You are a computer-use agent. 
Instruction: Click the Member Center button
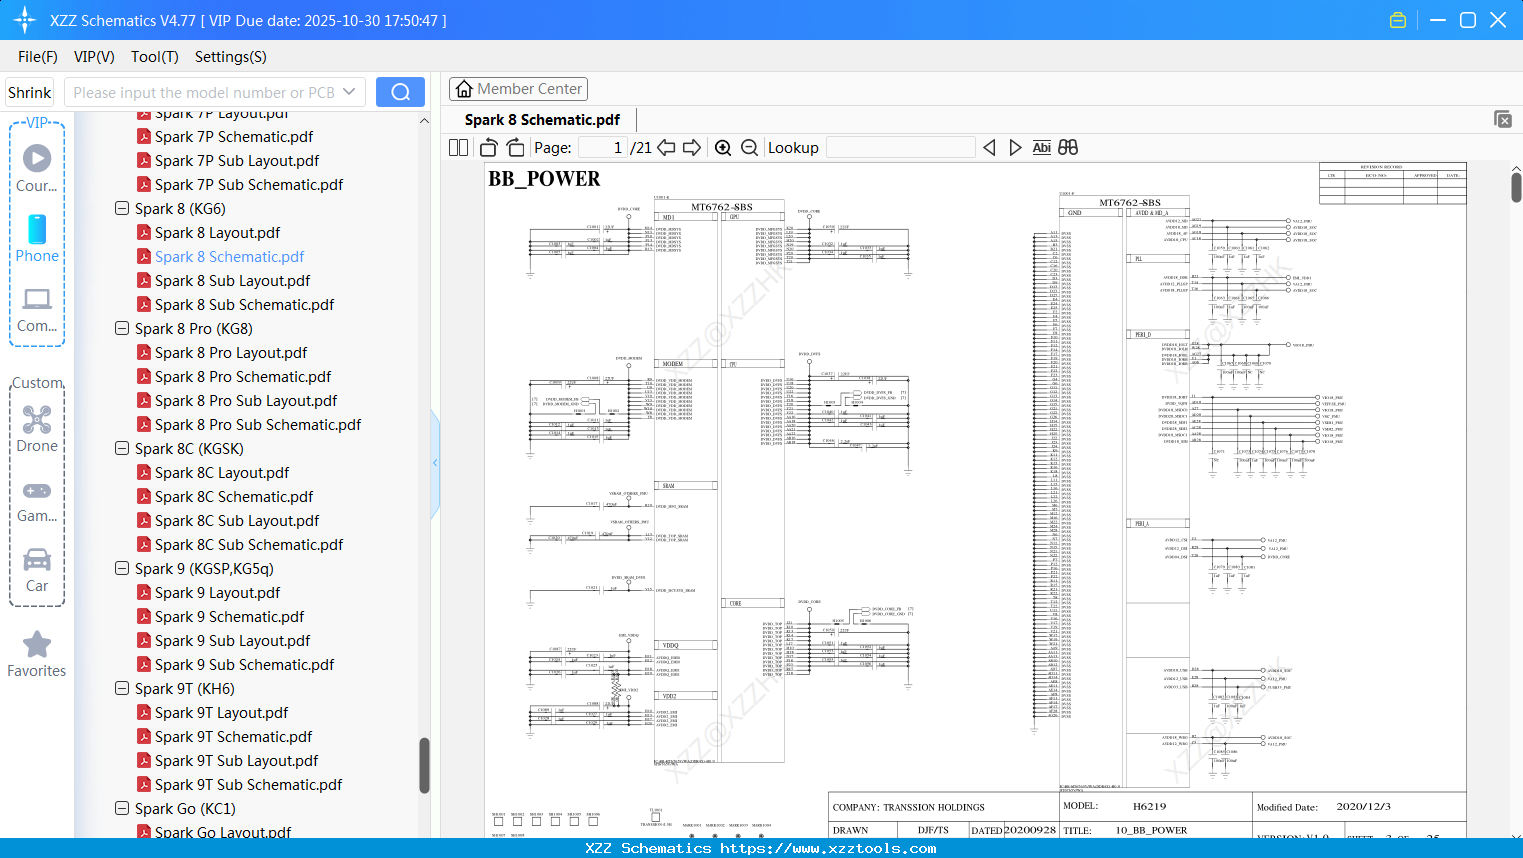pyautogui.click(x=518, y=89)
